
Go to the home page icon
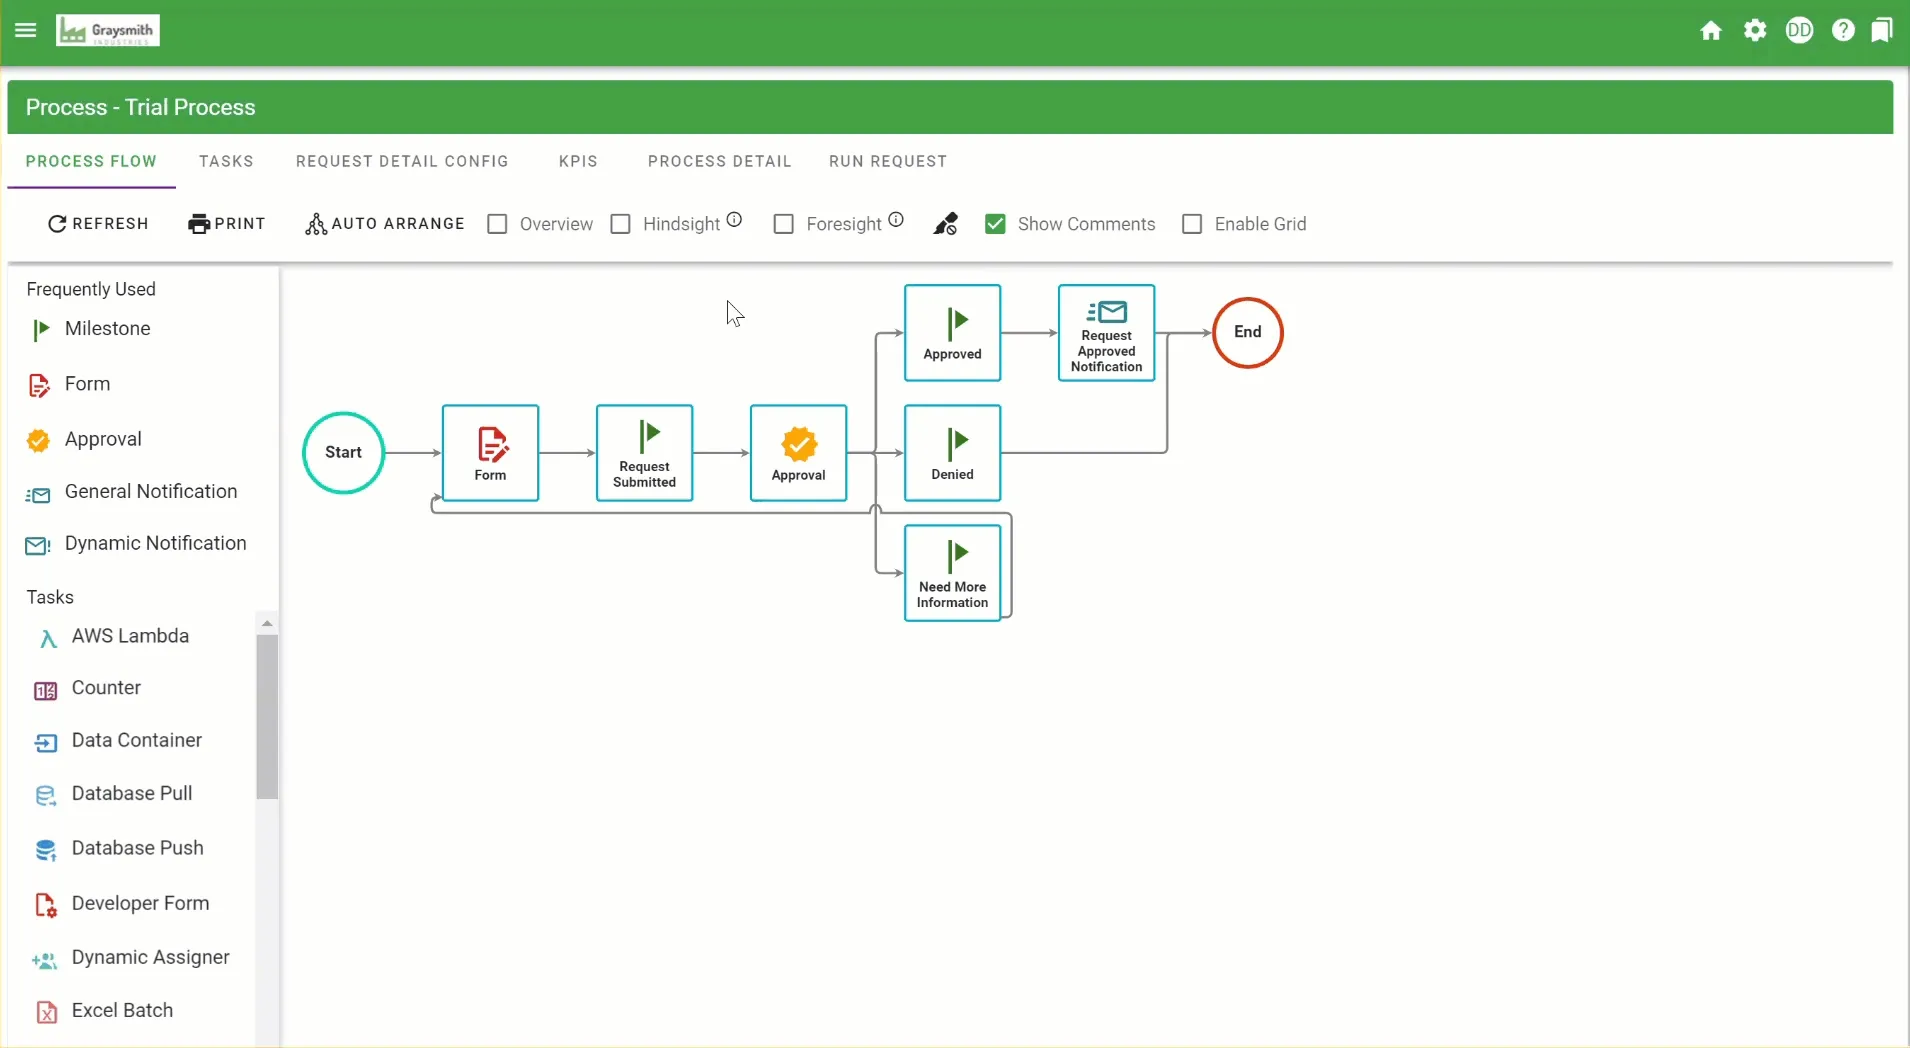(1711, 31)
